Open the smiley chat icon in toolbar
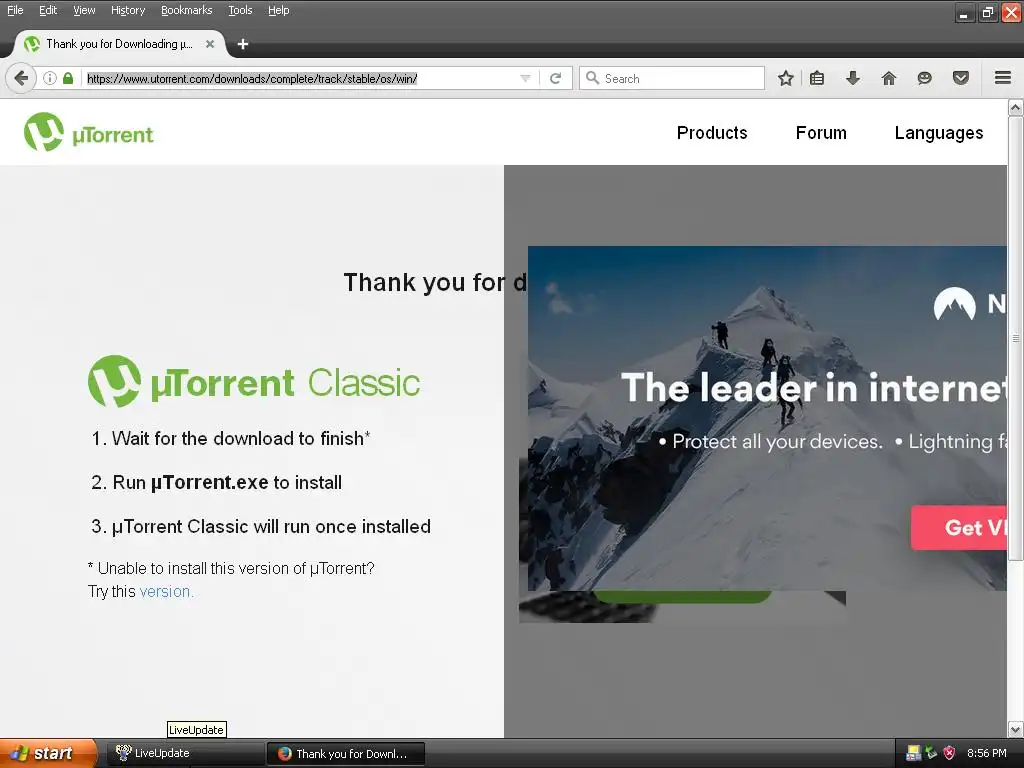 [x=924, y=78]
